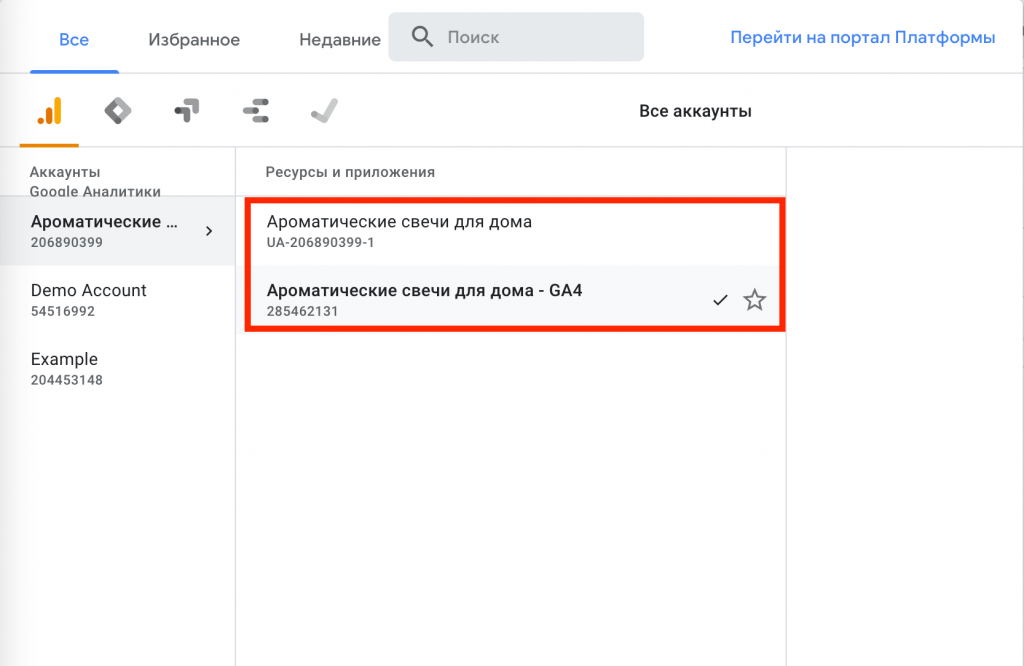Viewport: 1024px width, 666px height.
Task: Star the GA4 property as favorite
Action: click(754, 300)
